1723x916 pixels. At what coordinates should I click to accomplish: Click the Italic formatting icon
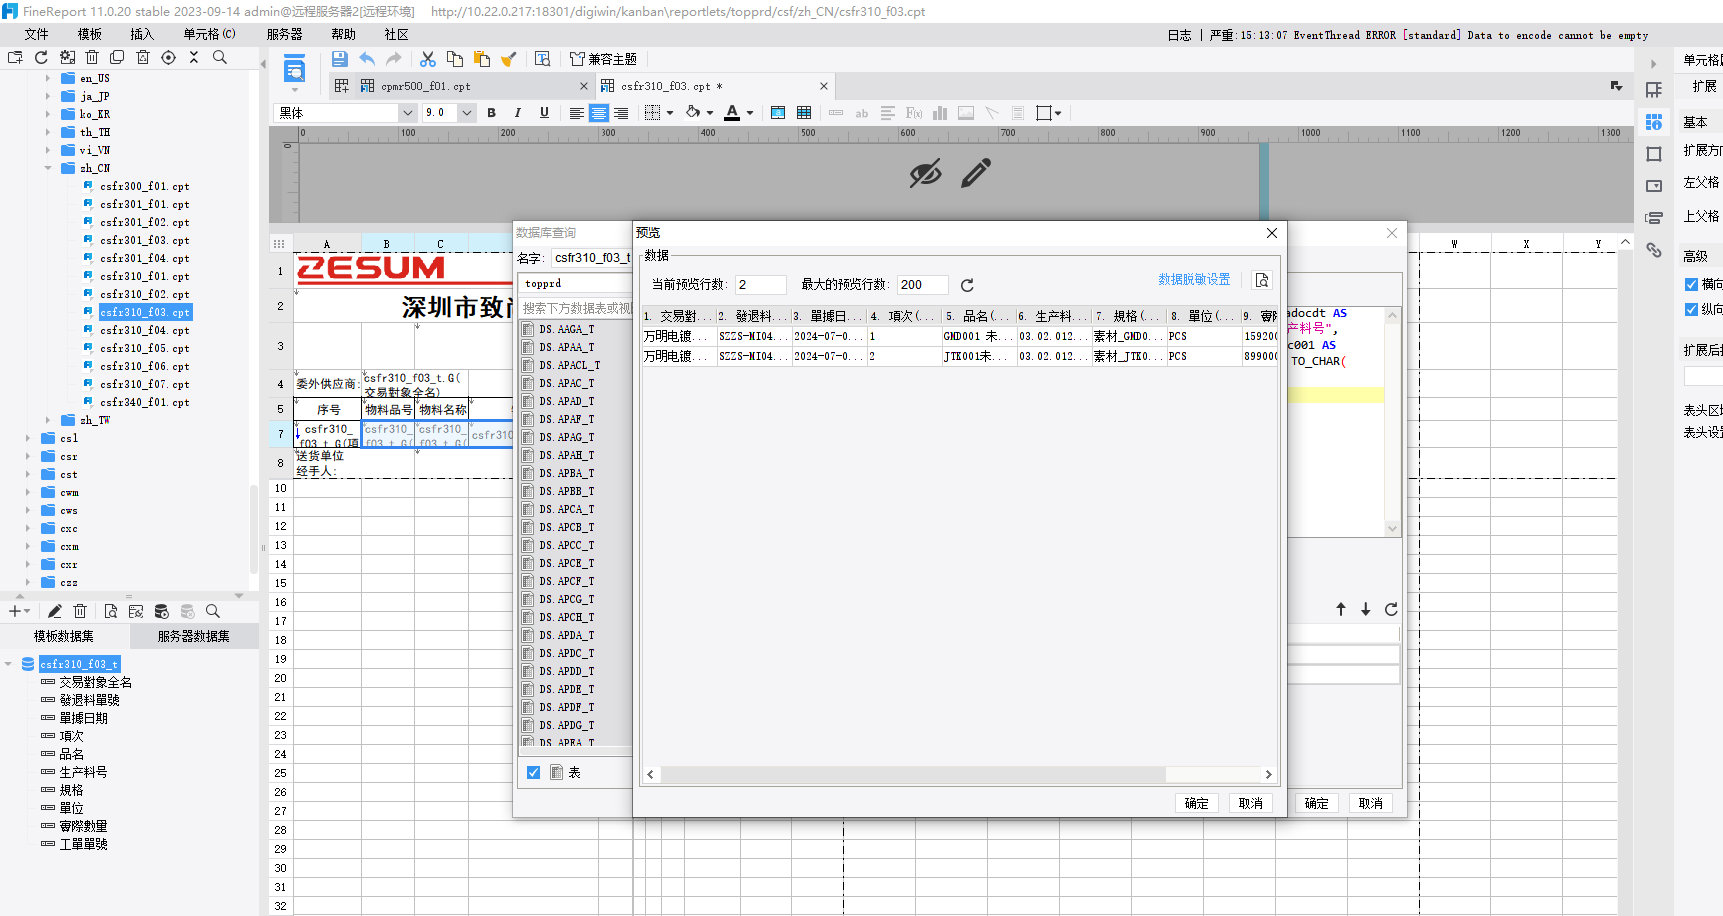pyautogui.click(x=517, y=113)
